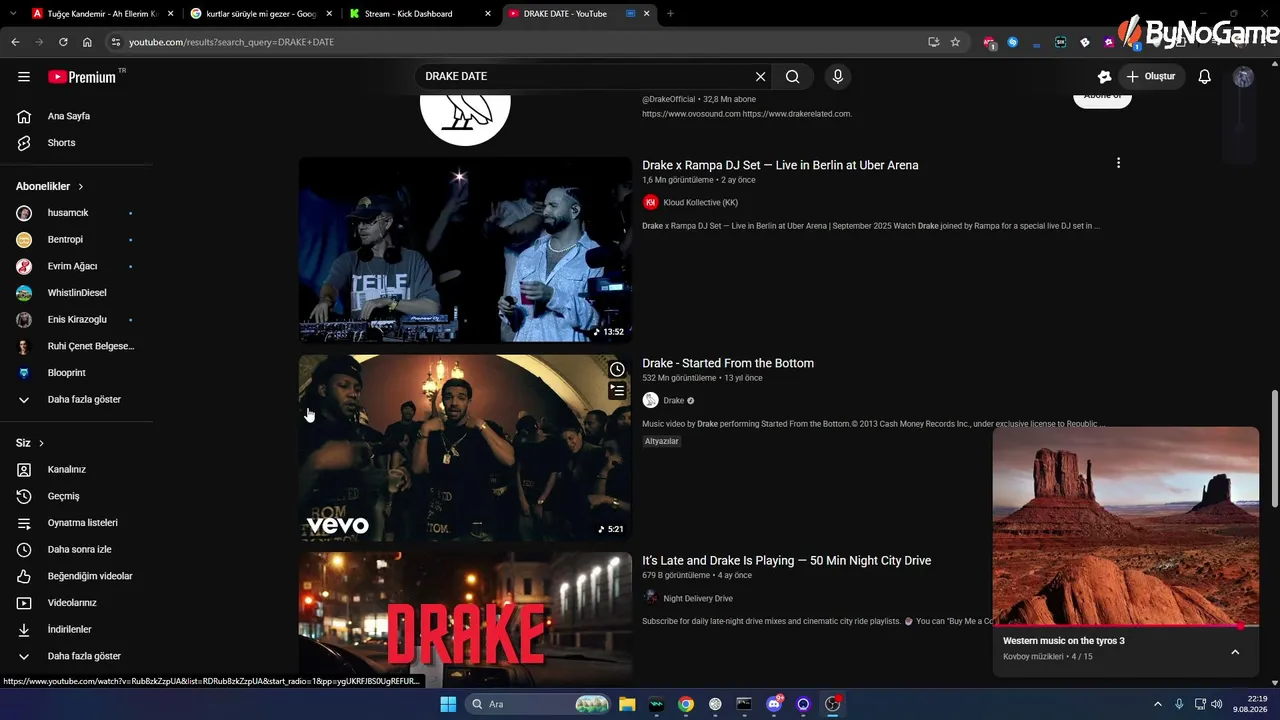Go to YouTube Premium home logo
Viewport: 1280px width, 720px height.
82,77
